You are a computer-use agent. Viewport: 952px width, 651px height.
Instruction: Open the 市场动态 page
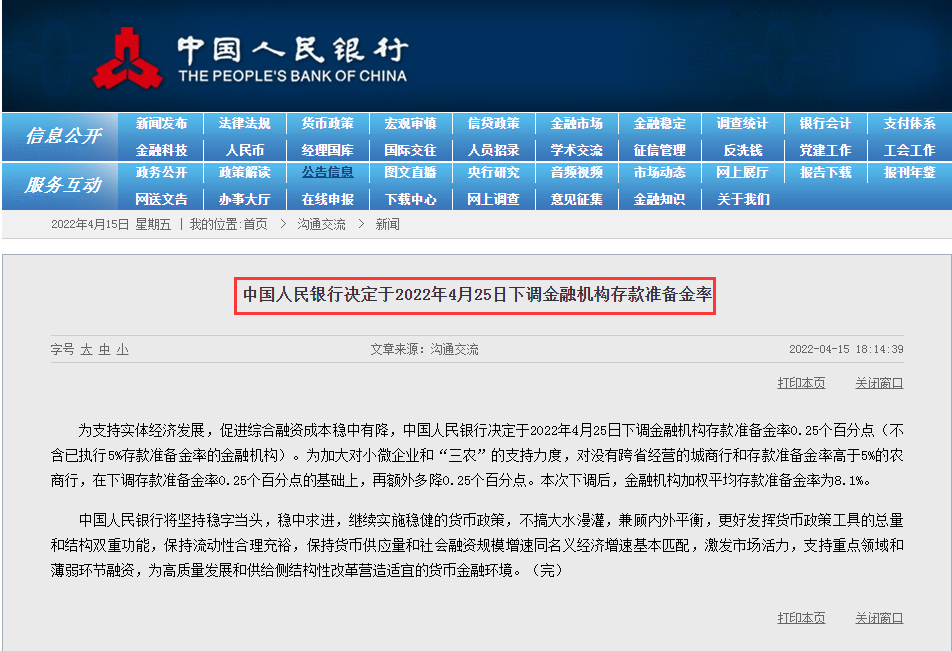click(660, 172)
